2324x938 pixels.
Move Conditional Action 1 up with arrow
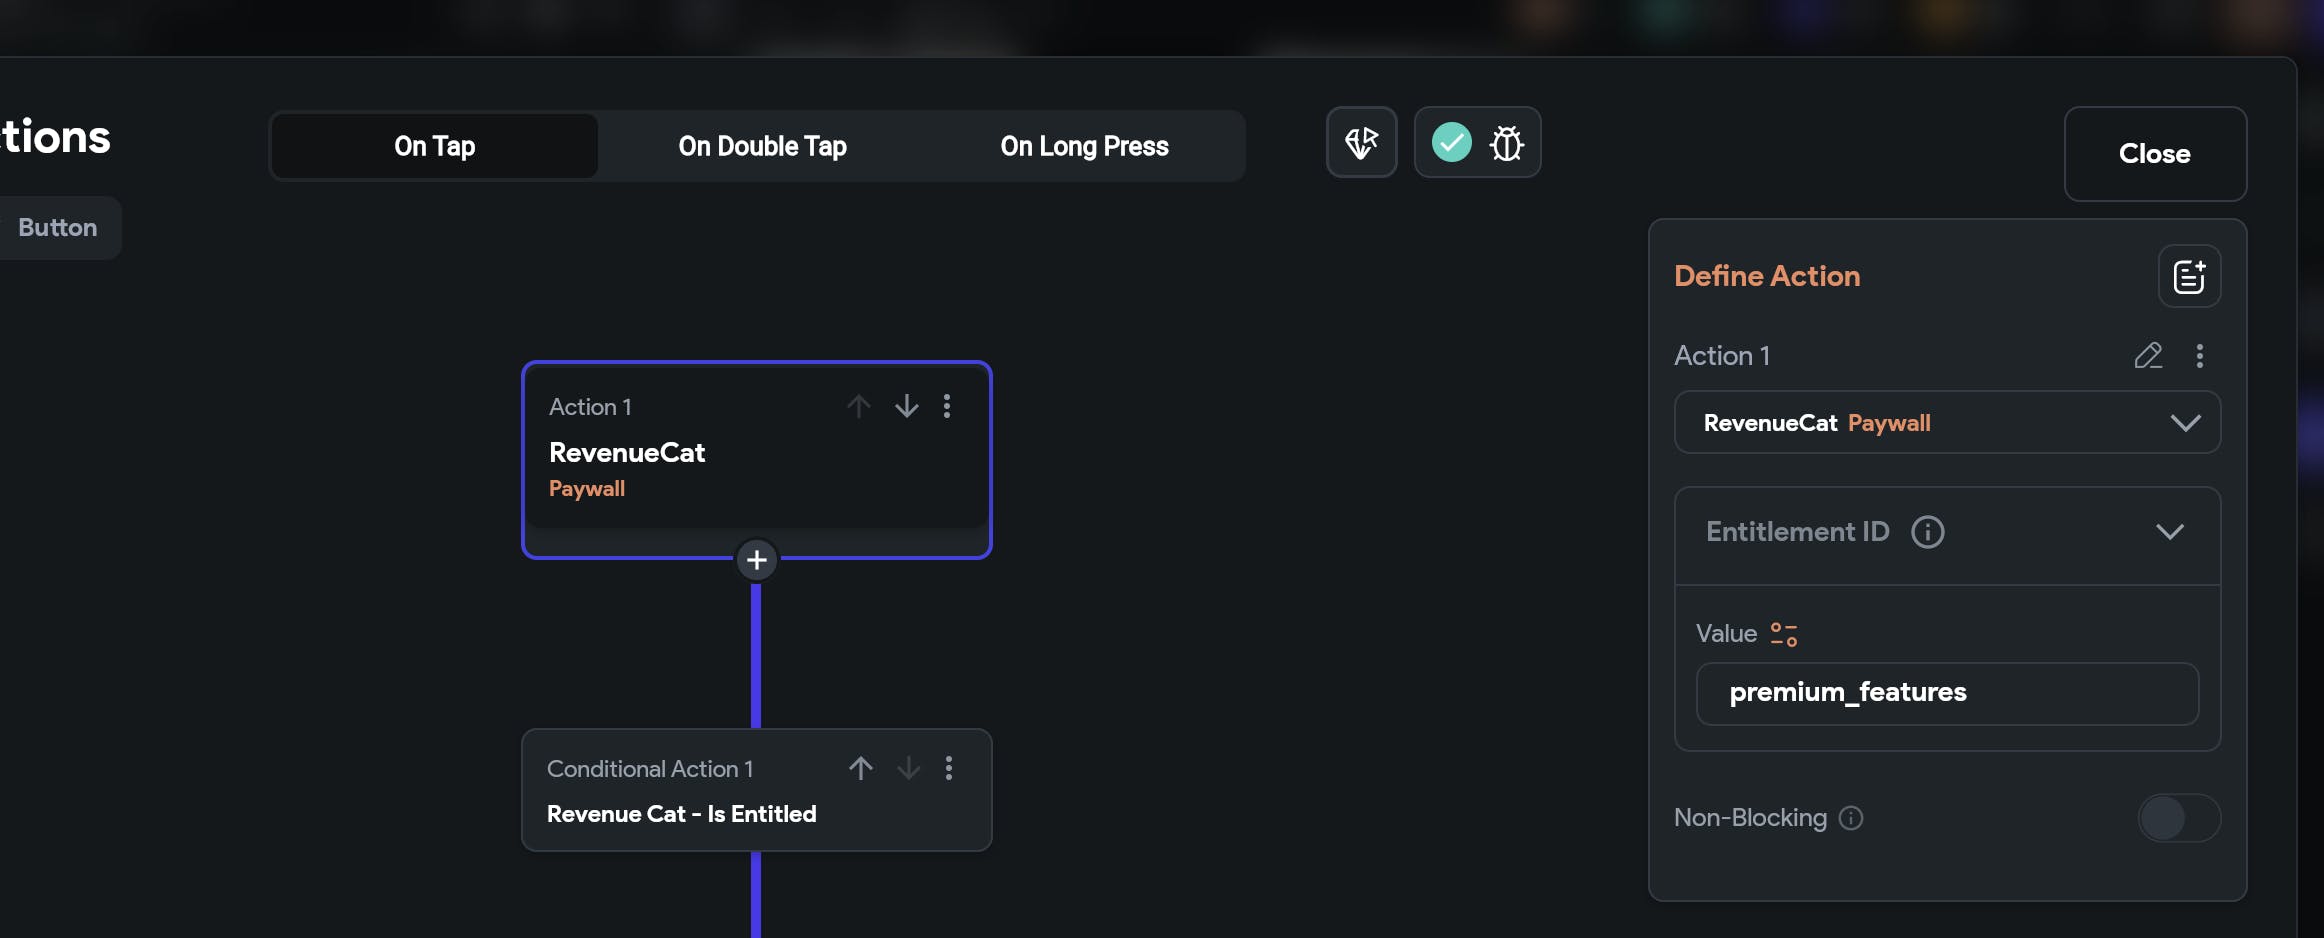point(860,768)
